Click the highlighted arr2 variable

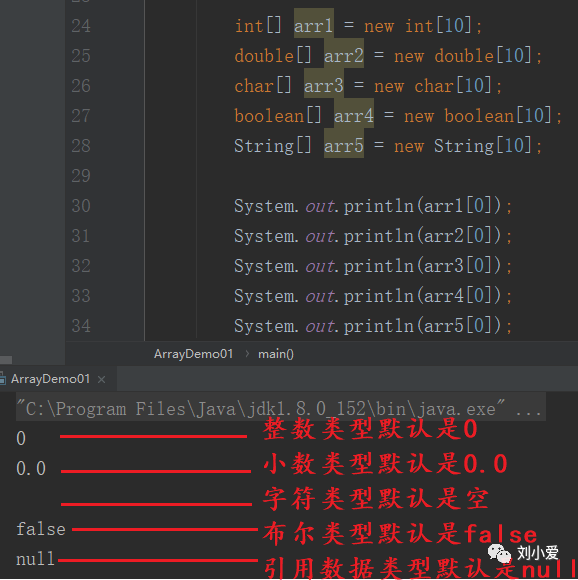coord(344,56)
